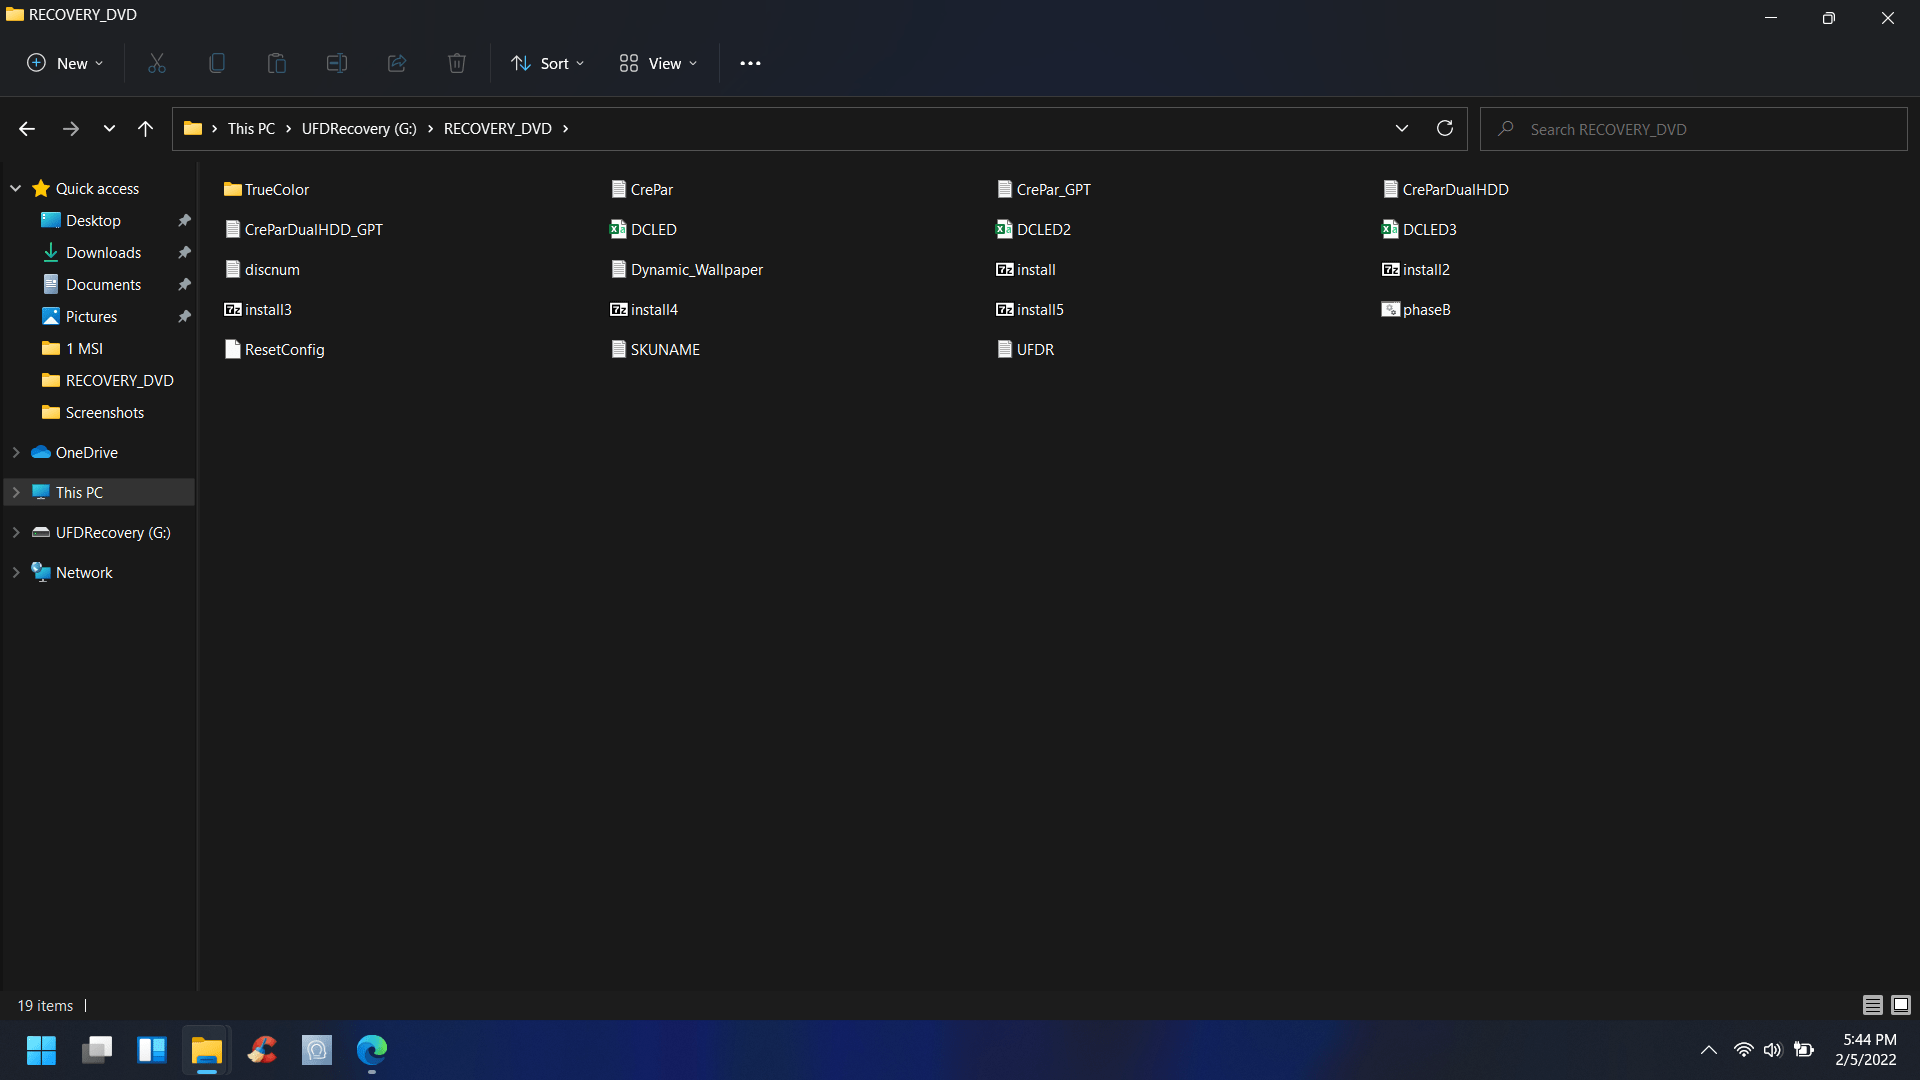Select the Share icon in the toolbar
This screenshot has height=1080, width=1920.
click(396, 62)
